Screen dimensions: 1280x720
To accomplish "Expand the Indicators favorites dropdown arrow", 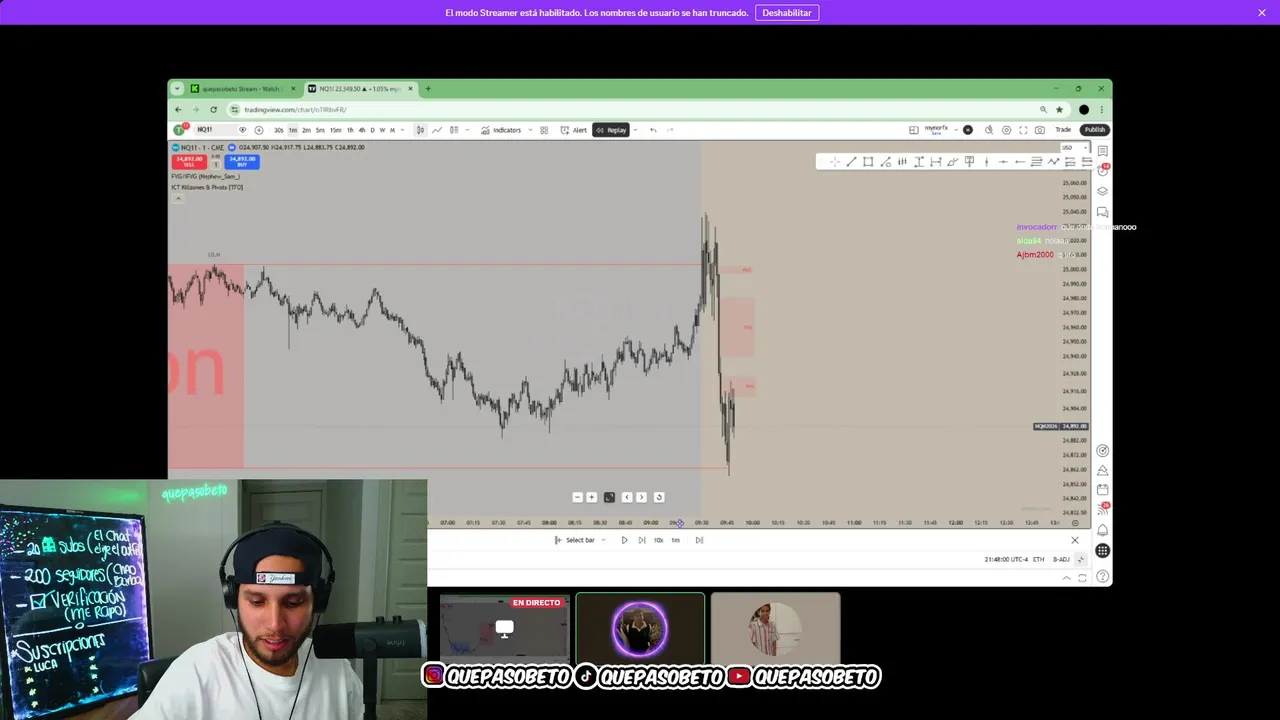I will 530,130.
